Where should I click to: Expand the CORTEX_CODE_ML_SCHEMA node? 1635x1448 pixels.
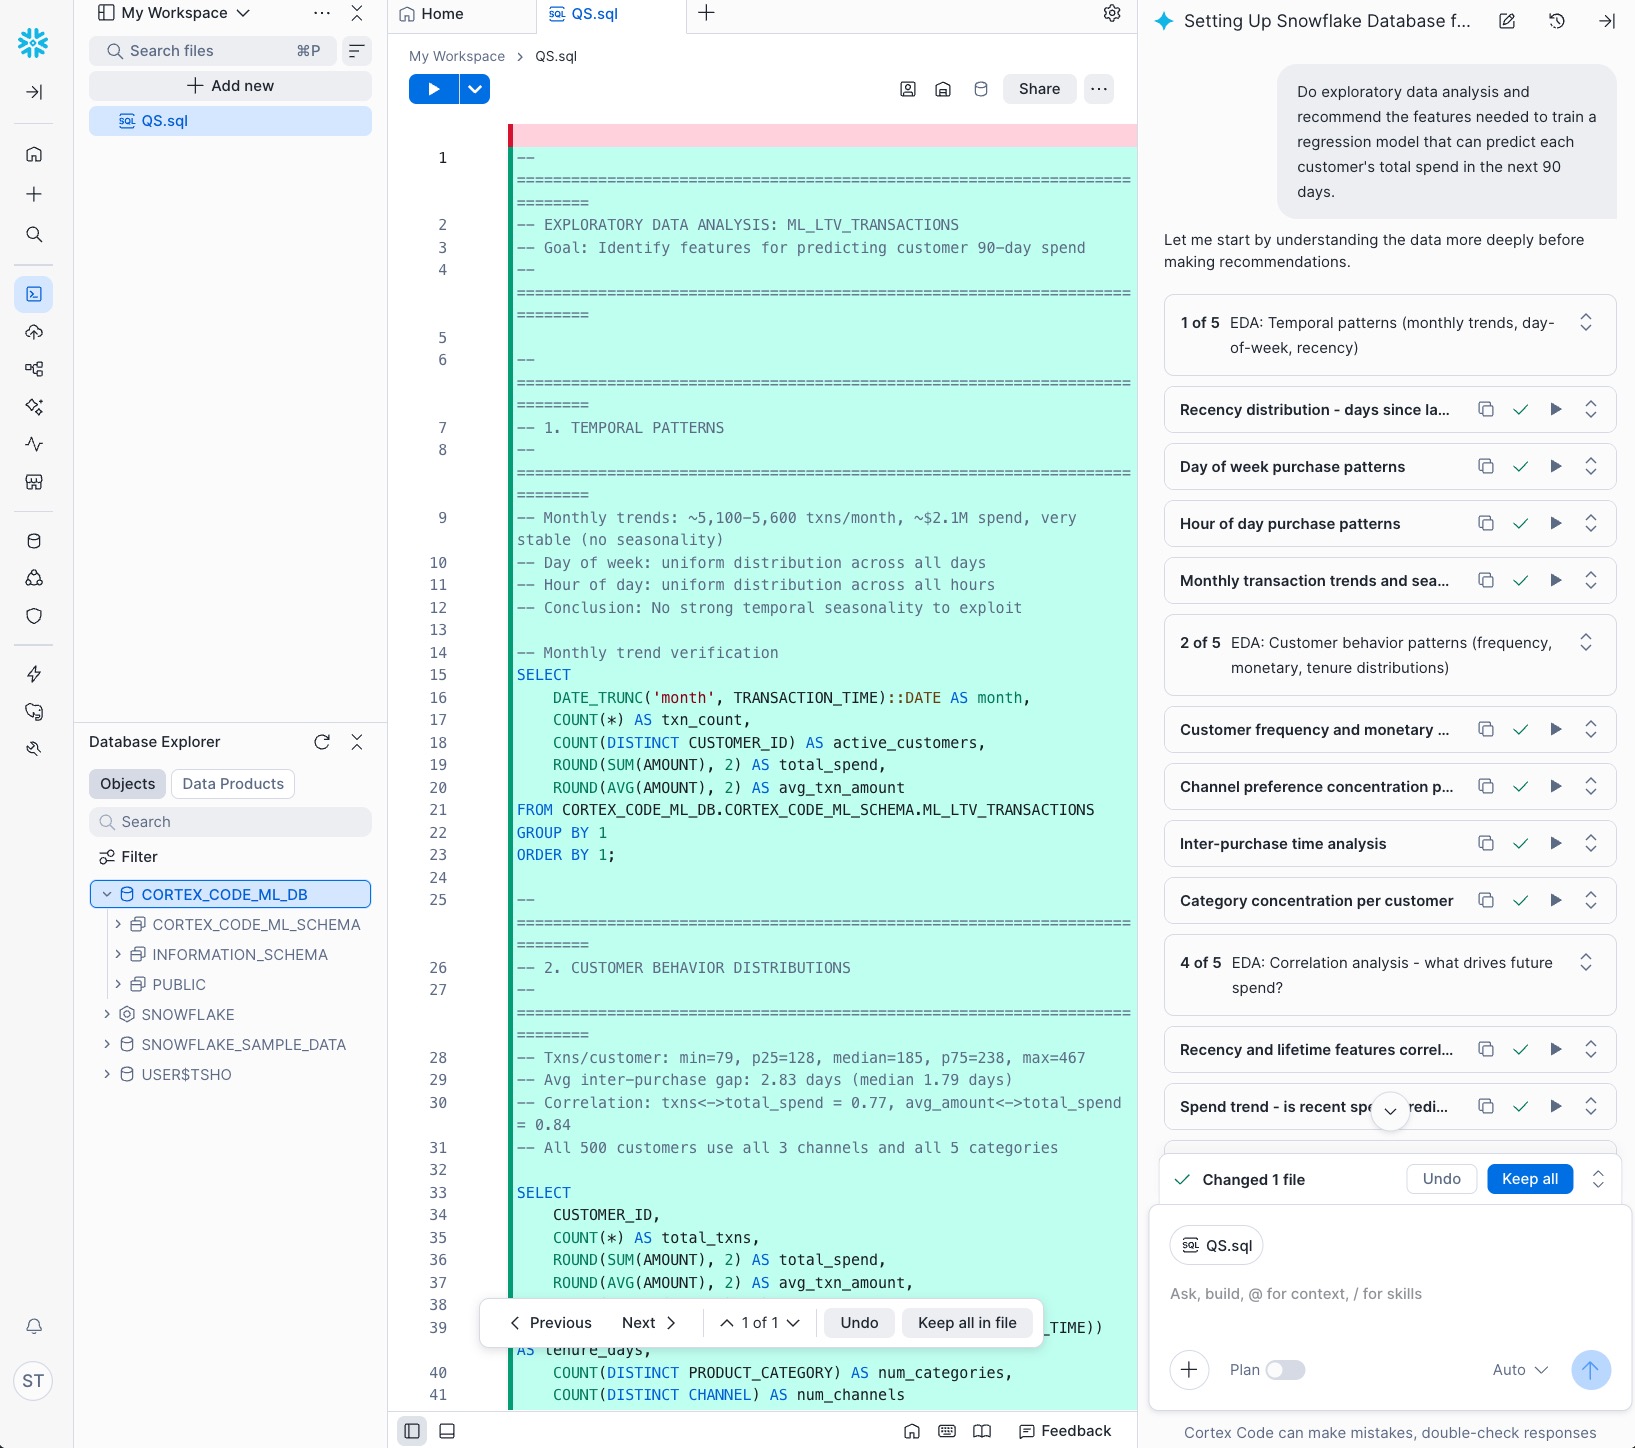[118, 924]
